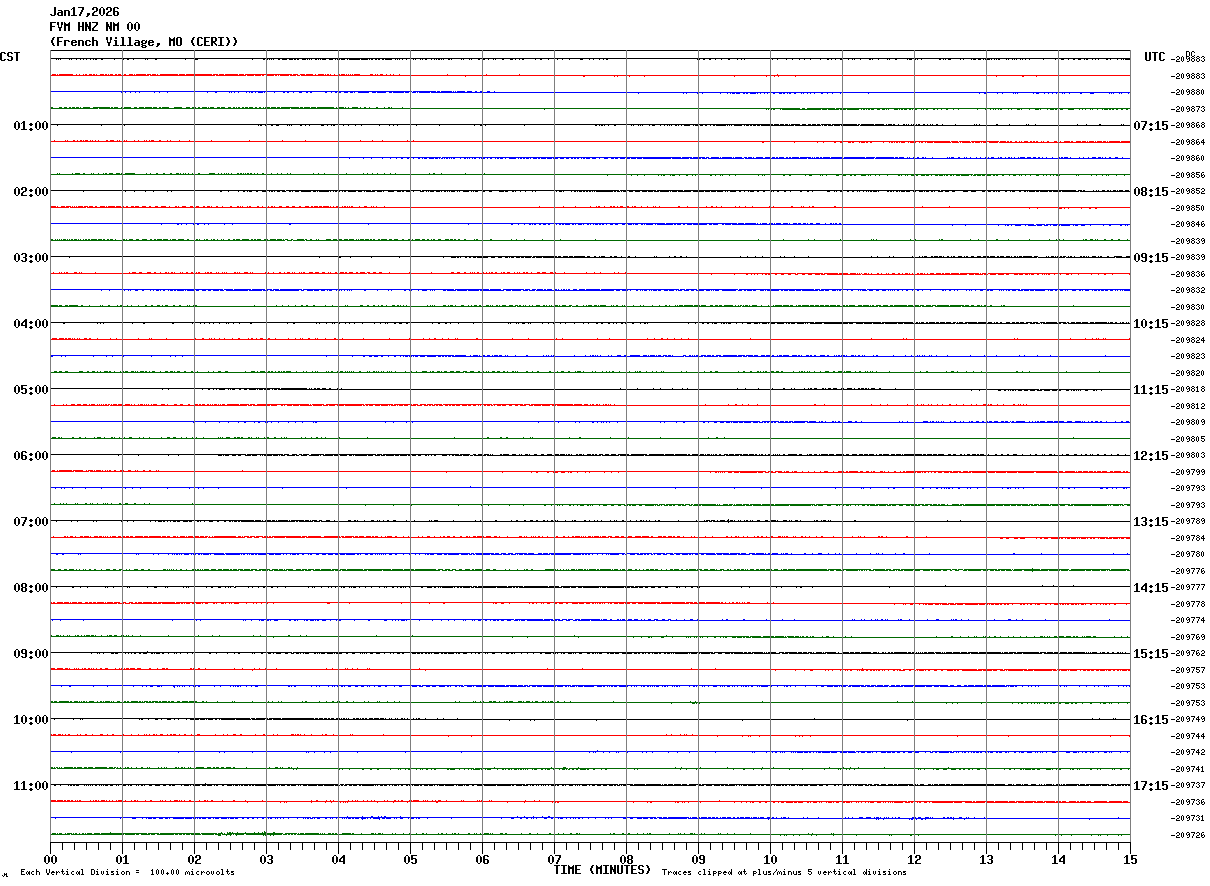Click the DC offset value '-209799'
The width and height of the screenshot is (1210, 886).
coord(1189,472)
